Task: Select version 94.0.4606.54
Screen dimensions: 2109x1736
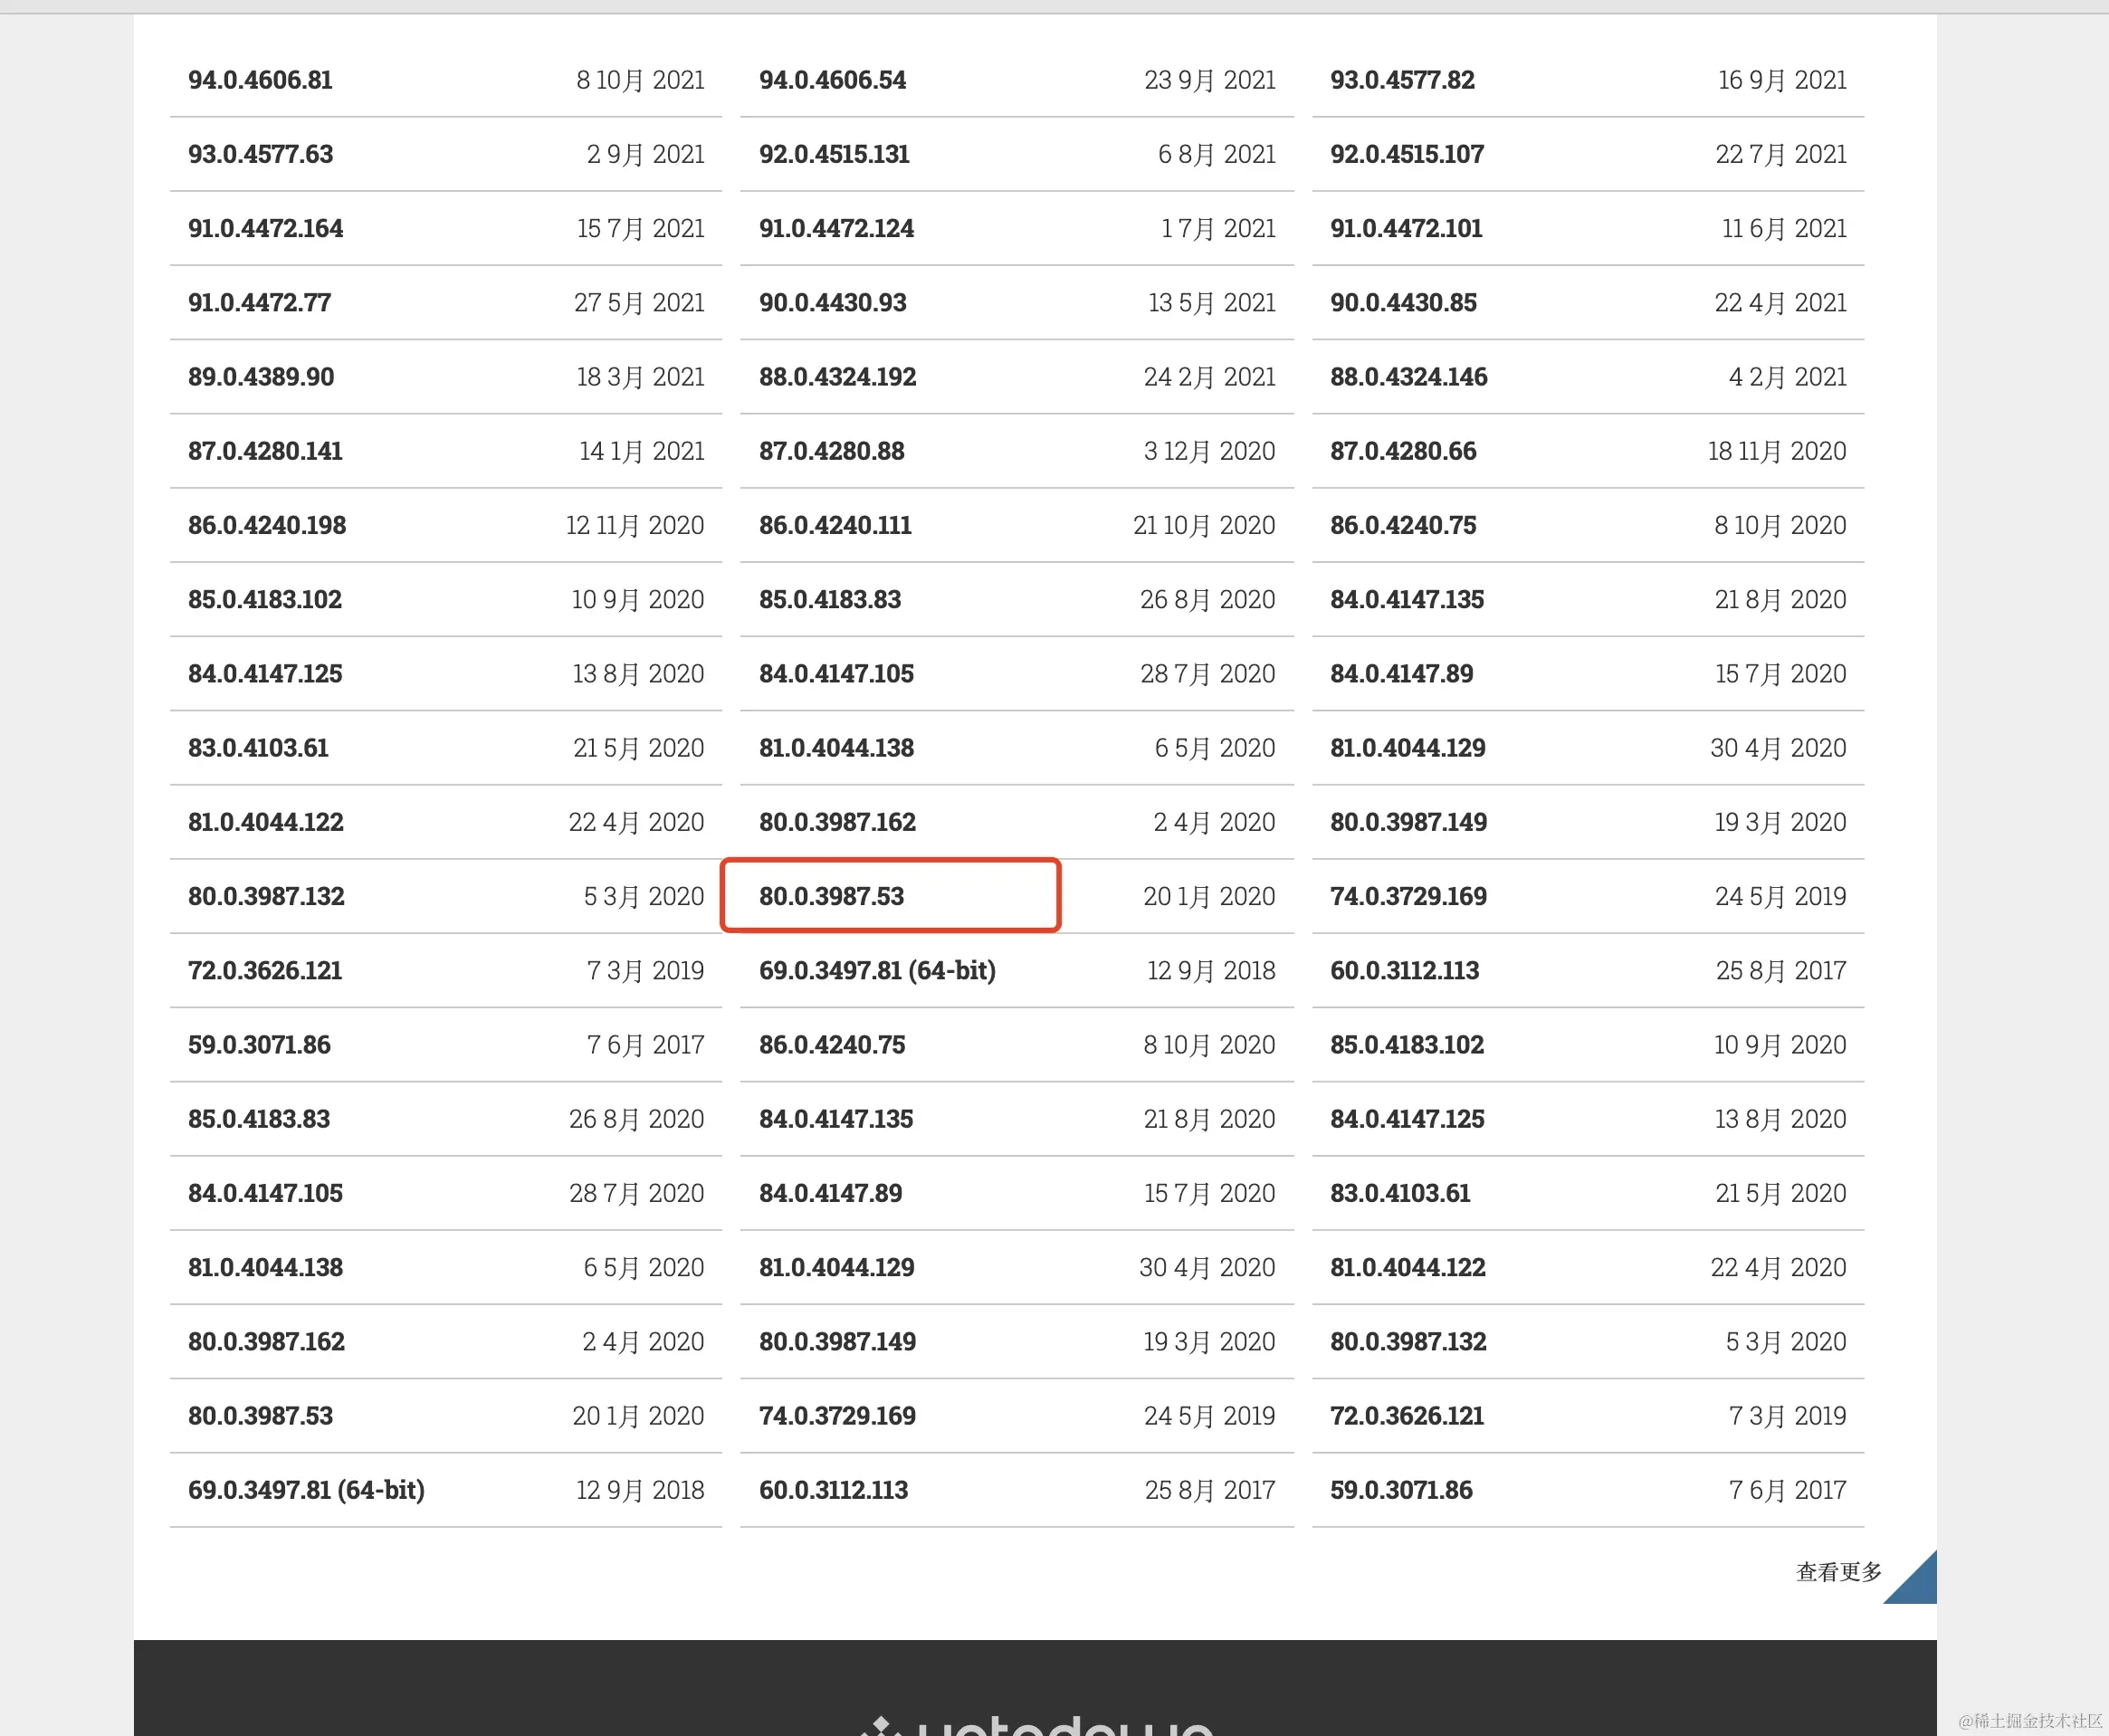Action: [832, 80]
